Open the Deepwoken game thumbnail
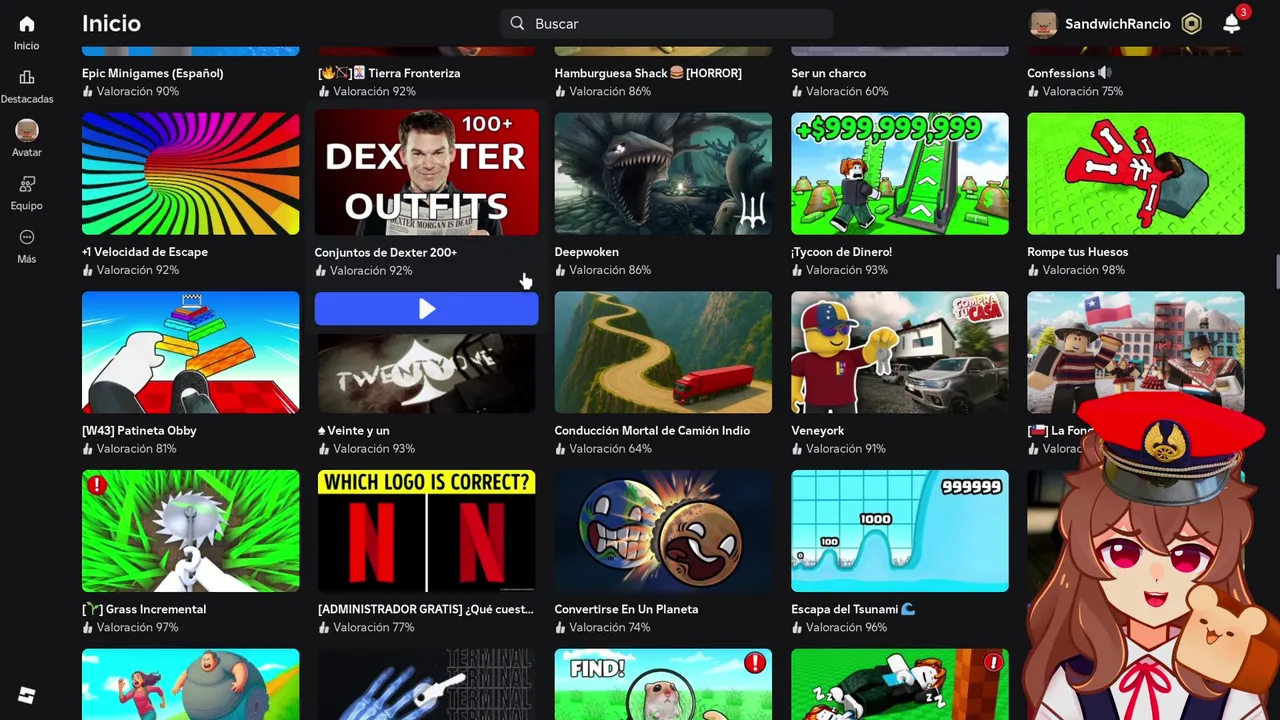 pyautogui.click(x=663, y=173)
